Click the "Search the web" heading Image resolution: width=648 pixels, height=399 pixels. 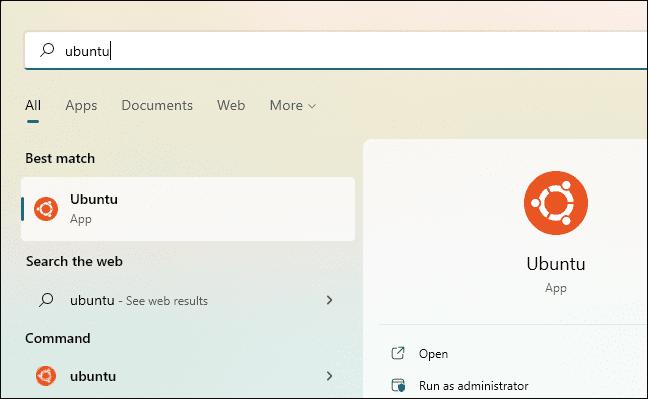click(74, 261)
